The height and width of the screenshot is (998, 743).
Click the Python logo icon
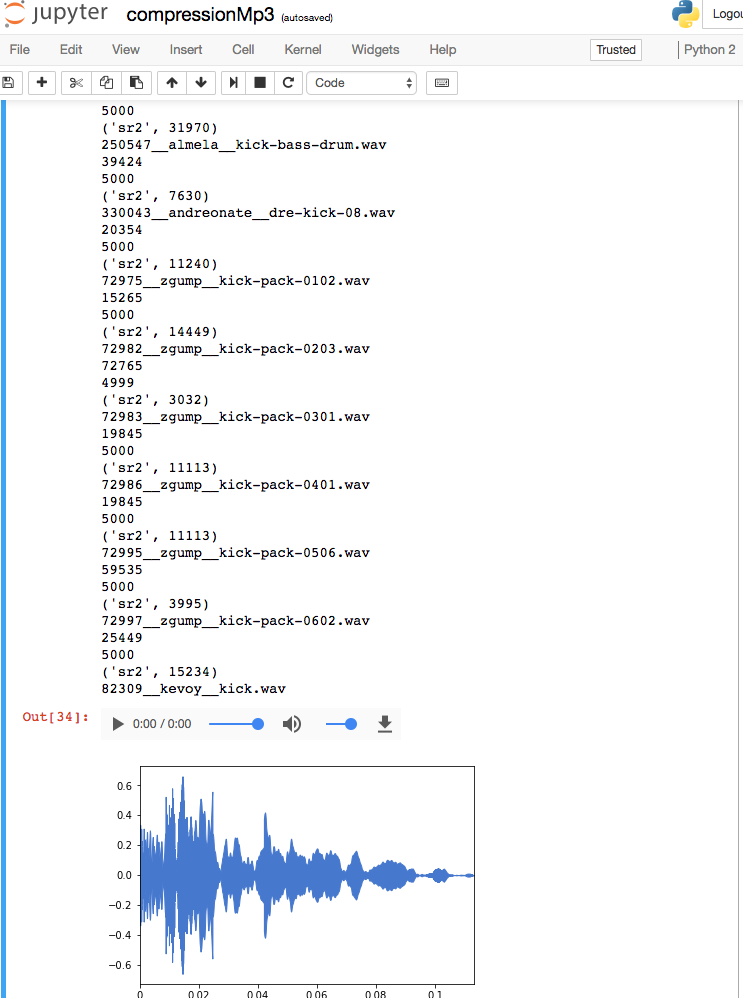[x=685, y=14]
